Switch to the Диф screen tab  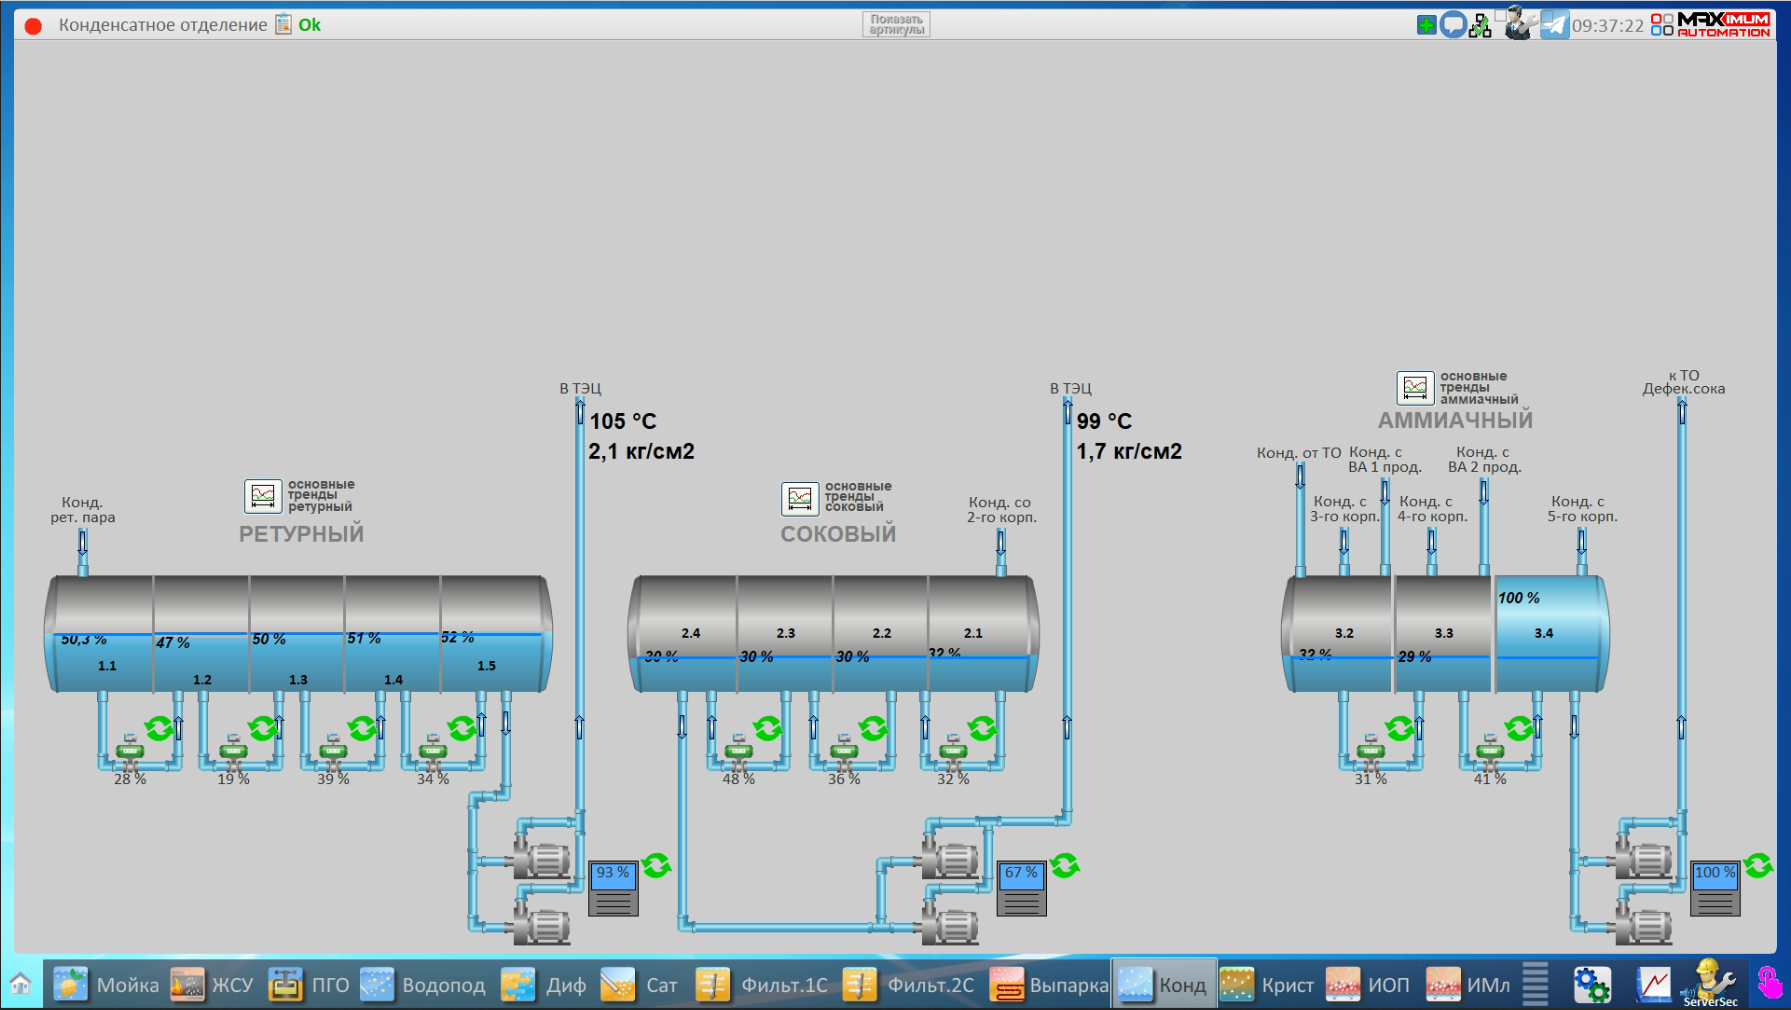point(544,985)
